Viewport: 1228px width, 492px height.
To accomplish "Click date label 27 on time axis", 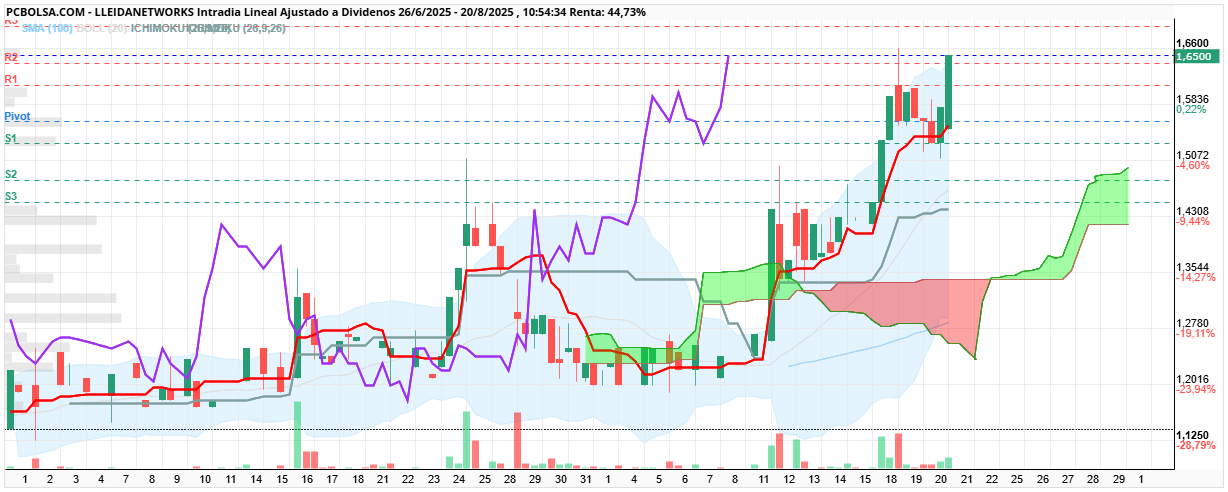I will pyautogui.click(x=1068, y=480).
